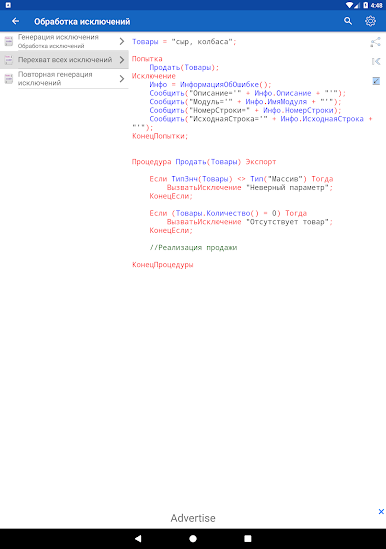Tap Android recent apps button
This screenshot has height=549, width=386.
[x=248, y=538]
